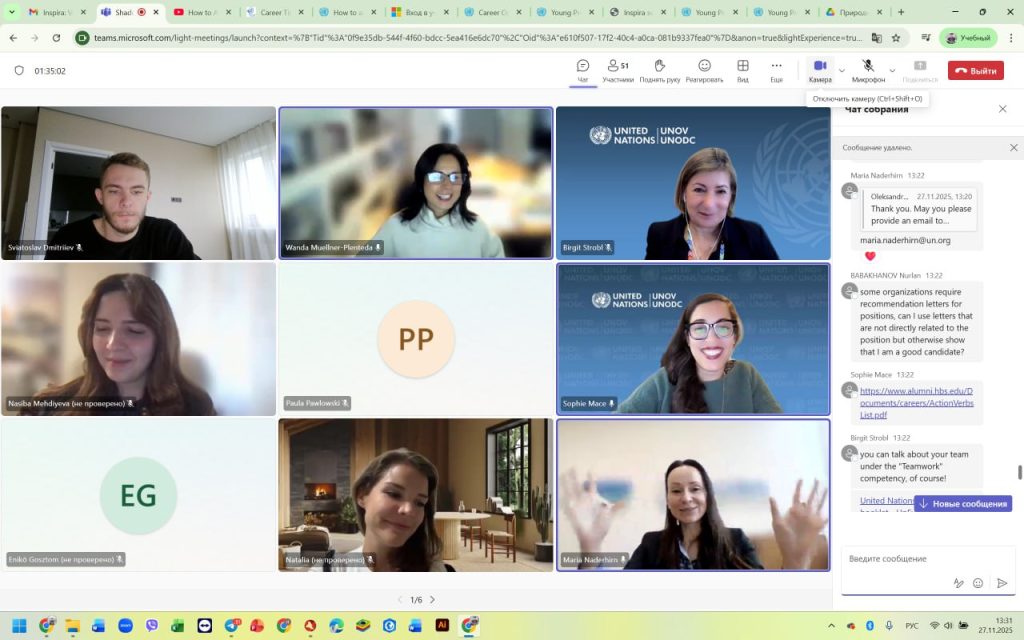Expand camera options chevron next to Камера
Image resolution: width=1024 pixels, height=640 pixels.
pyautogui.click(x=842, y=71)
